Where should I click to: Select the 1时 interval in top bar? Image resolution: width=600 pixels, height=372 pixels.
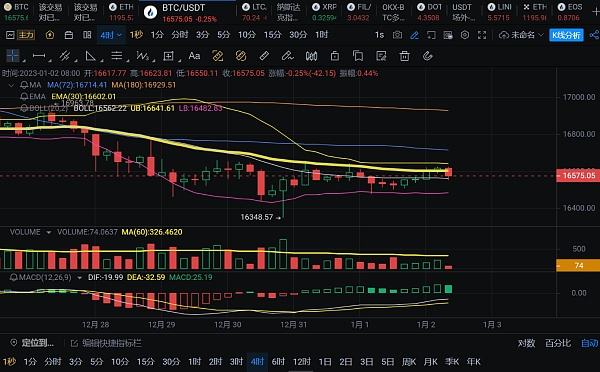(x=321, y=35)
